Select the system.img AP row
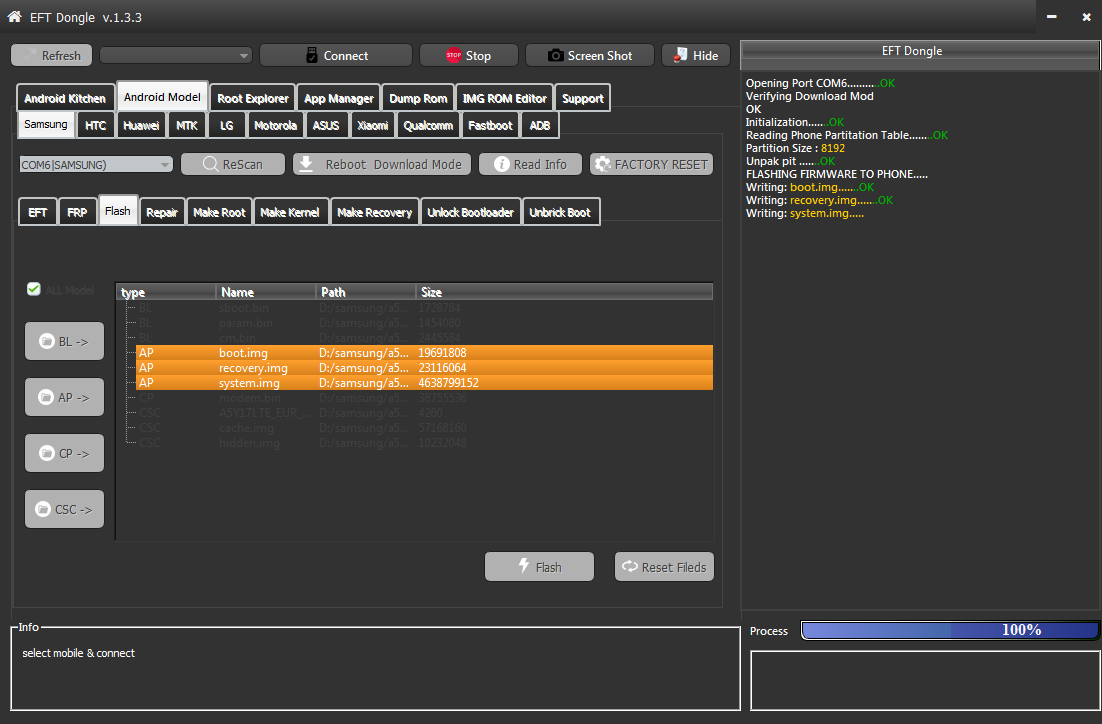 pos(424,382)
